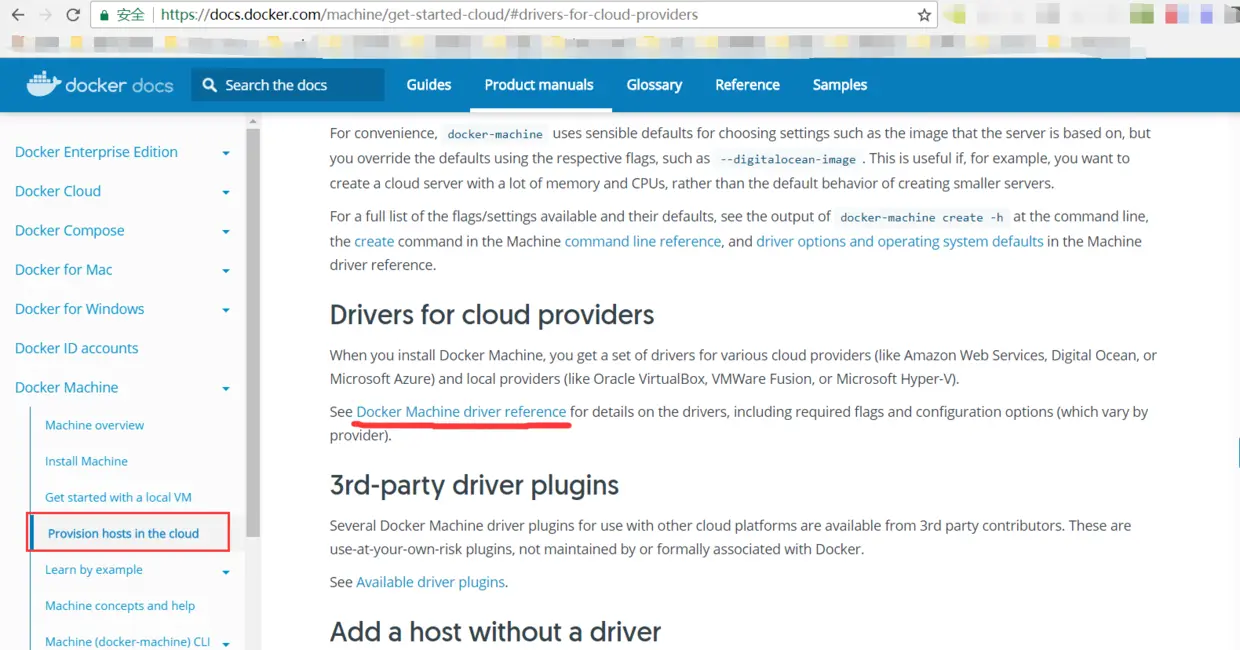Open Docker for Mac in sidebar
The height and width of the screenshot is (650, 1240).
63,269
